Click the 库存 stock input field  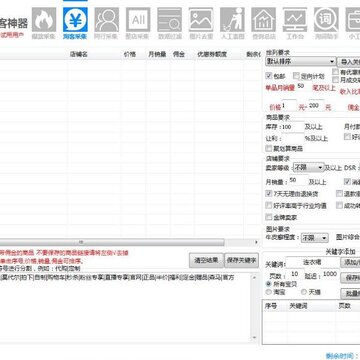(293, 127)
